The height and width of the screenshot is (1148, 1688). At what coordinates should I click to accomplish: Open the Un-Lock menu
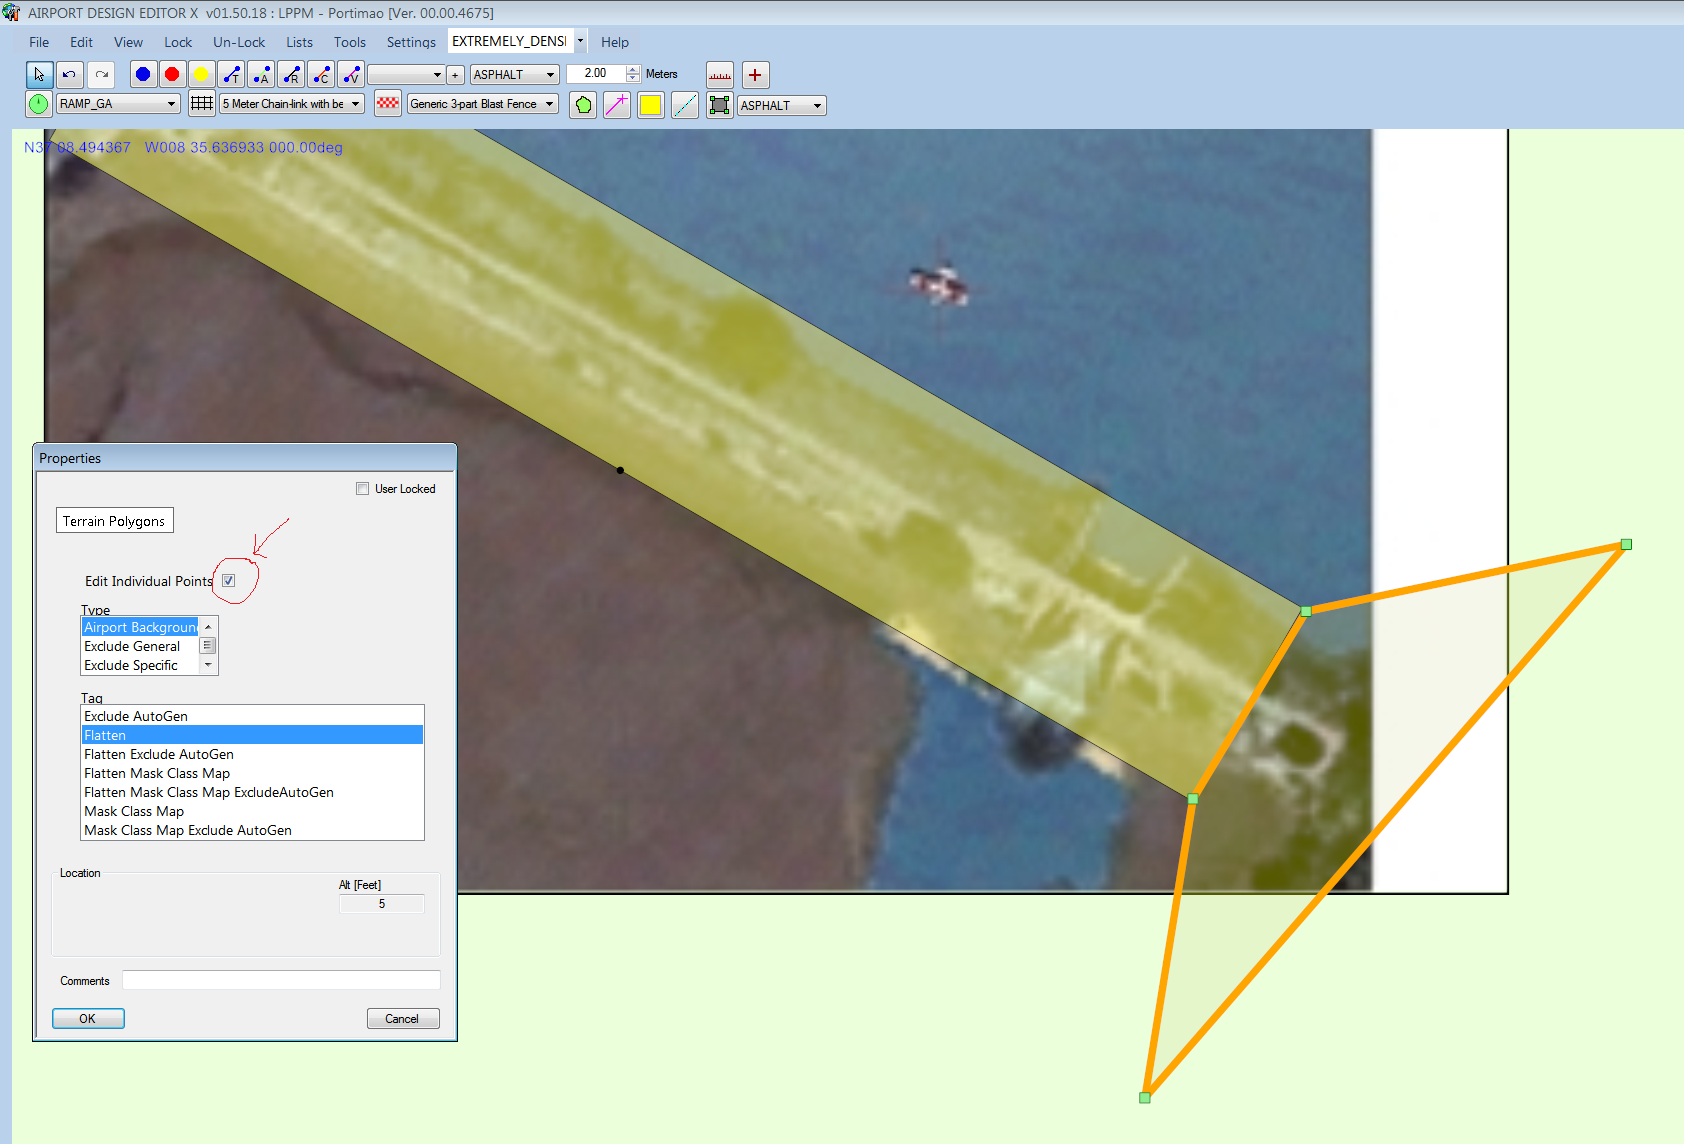coord(239,42)
